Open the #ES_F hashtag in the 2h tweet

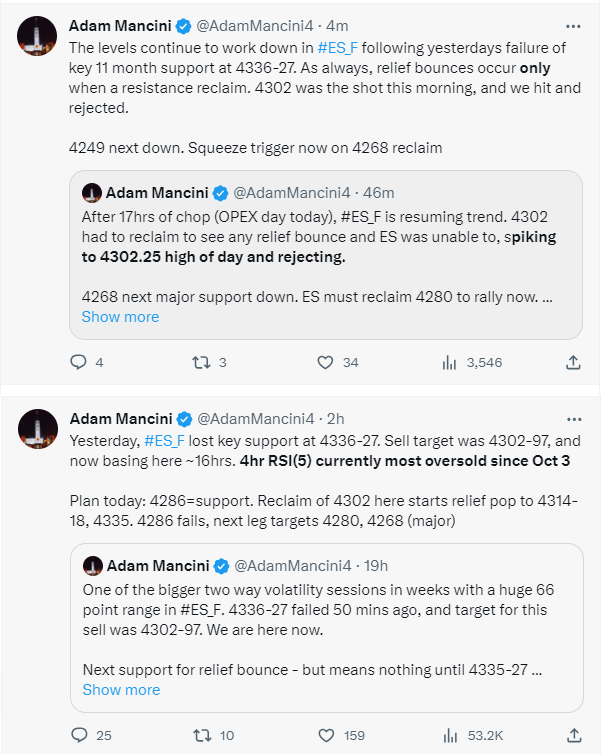click(x=164, y=441)
